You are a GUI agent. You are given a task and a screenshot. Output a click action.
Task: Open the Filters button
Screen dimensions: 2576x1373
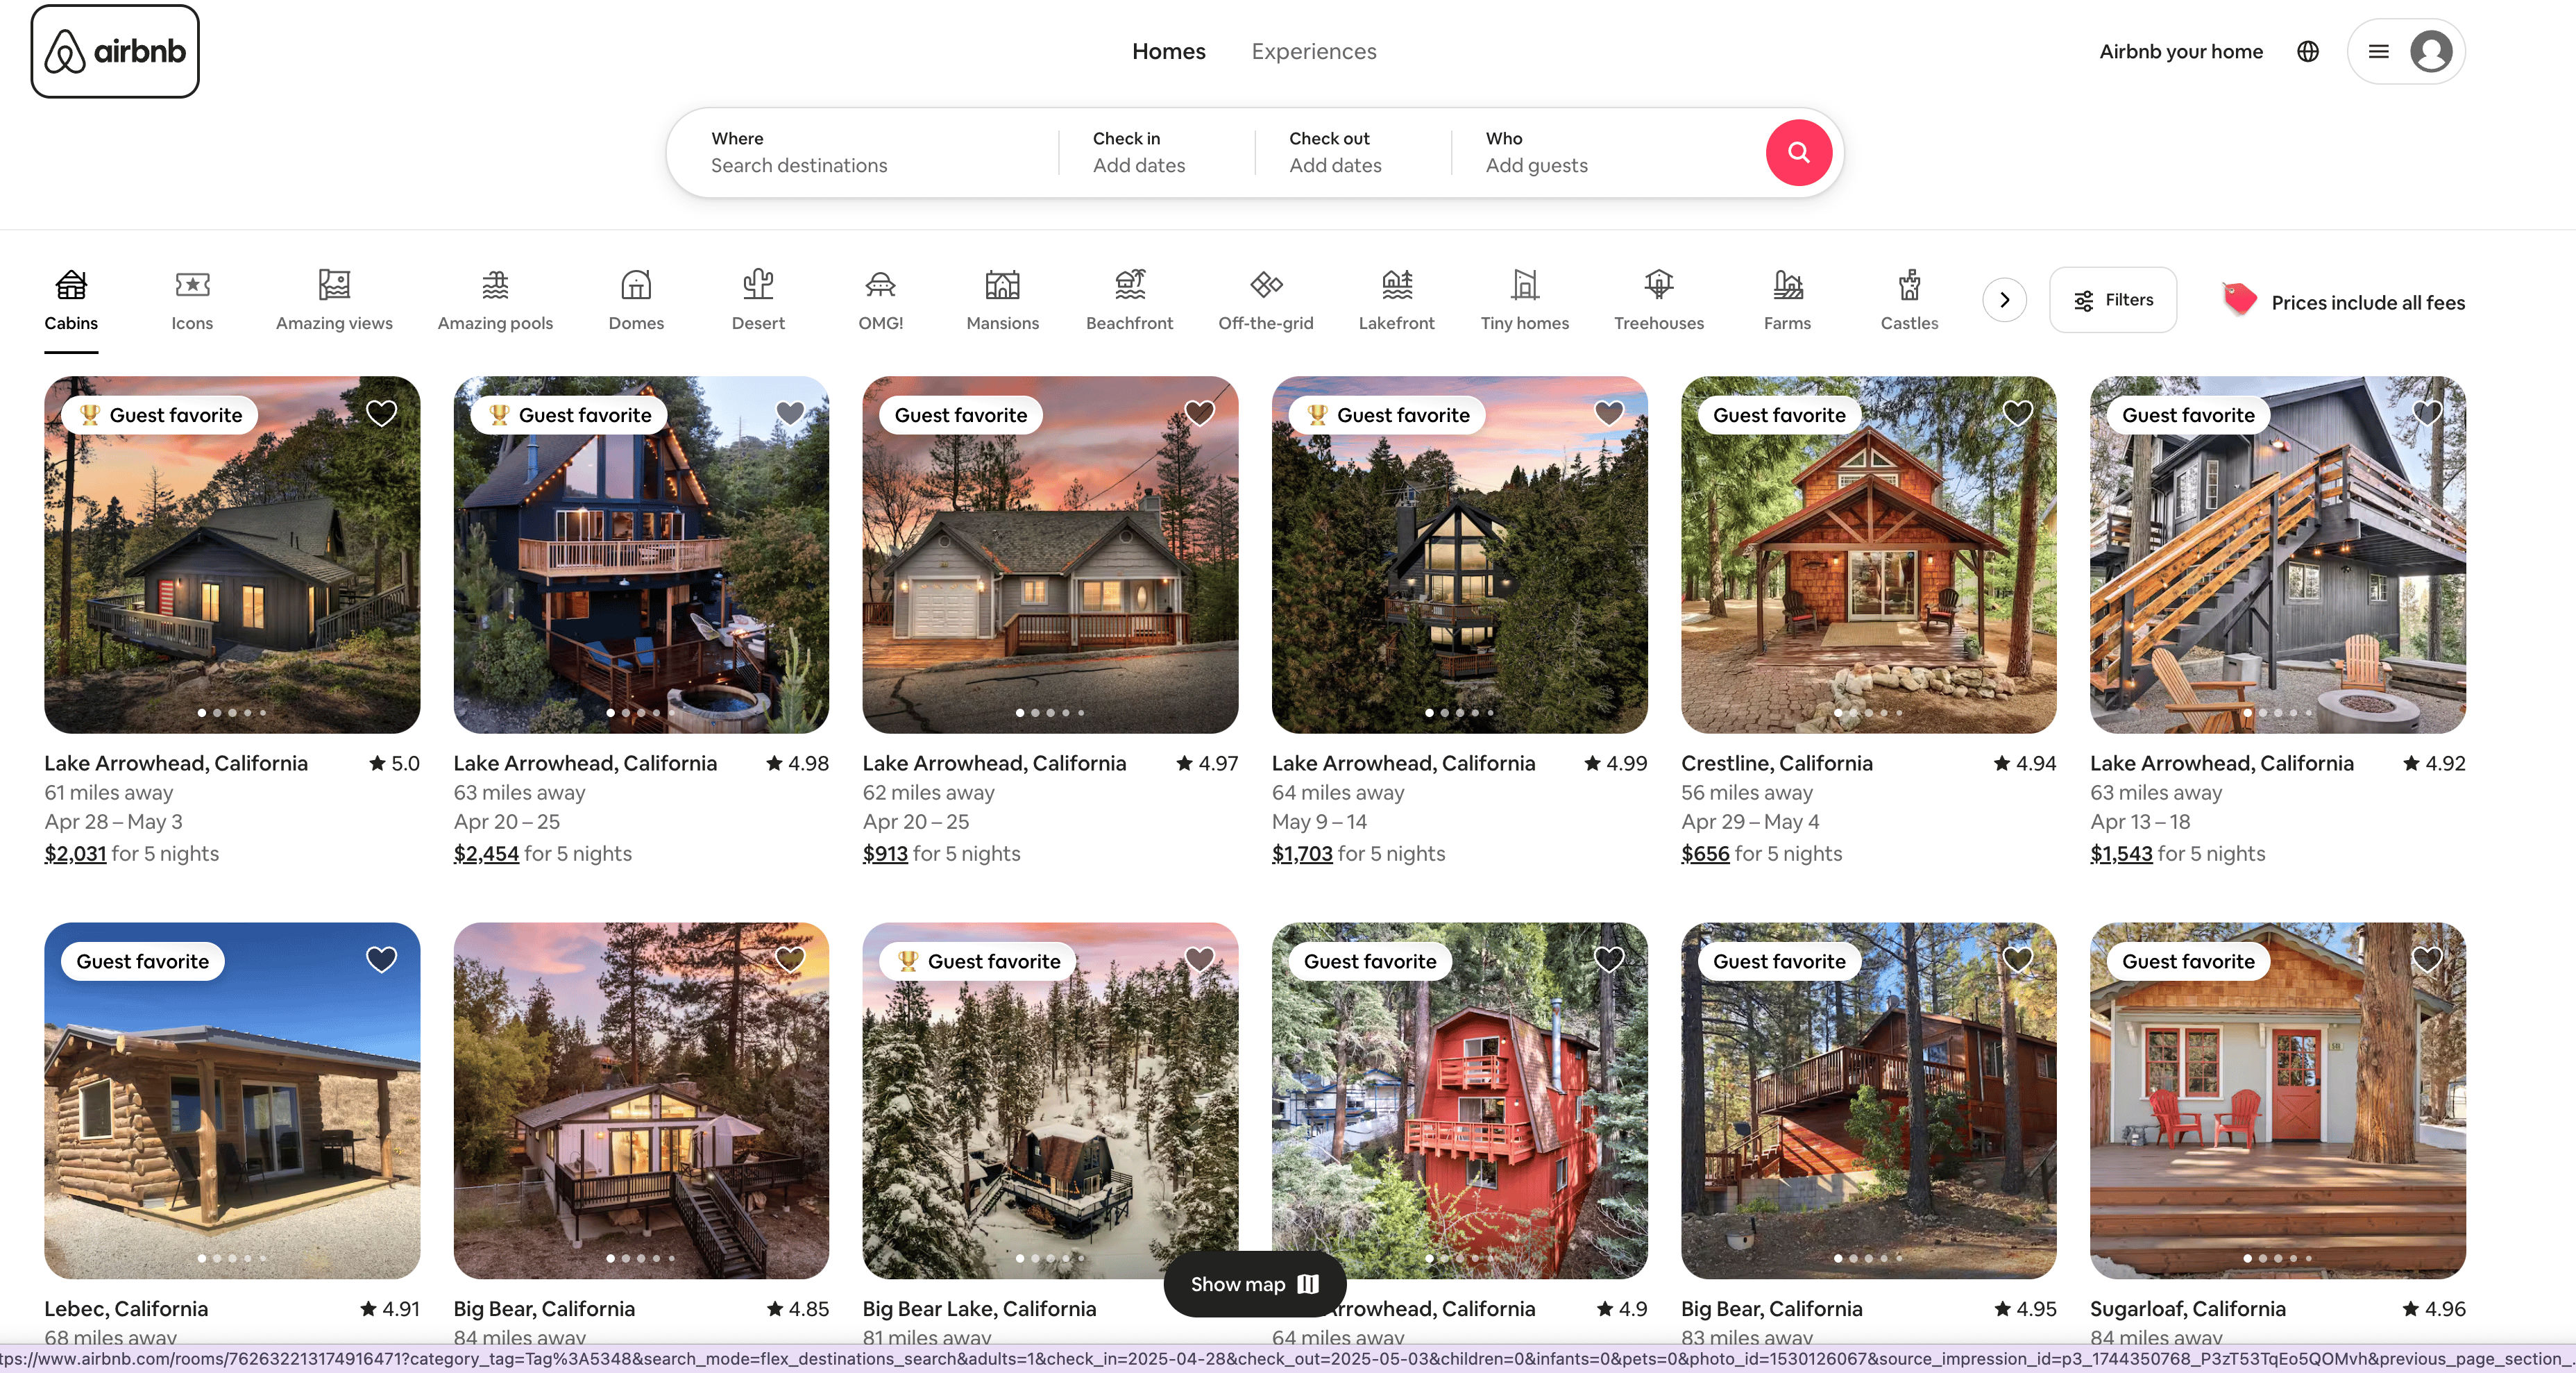[2112, 300]
